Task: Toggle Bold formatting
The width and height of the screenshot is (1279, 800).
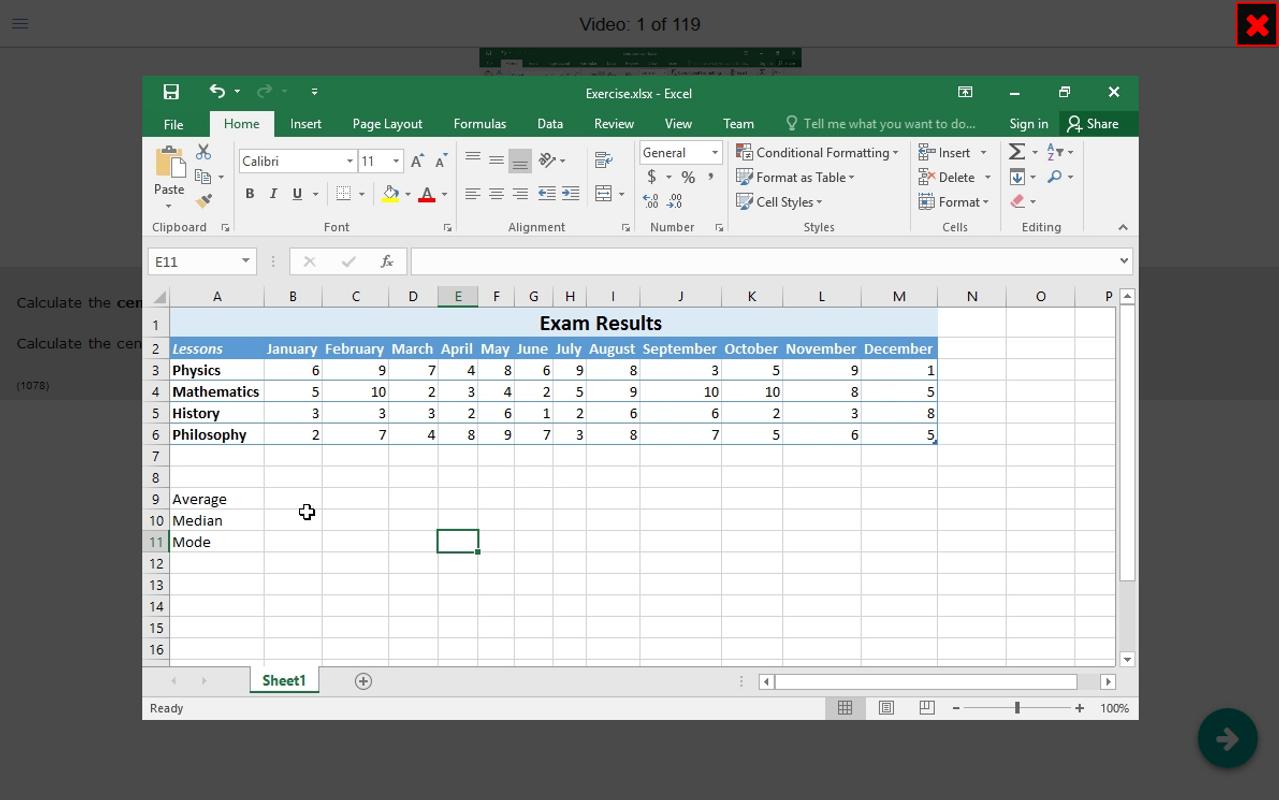Action: [249, 194]
